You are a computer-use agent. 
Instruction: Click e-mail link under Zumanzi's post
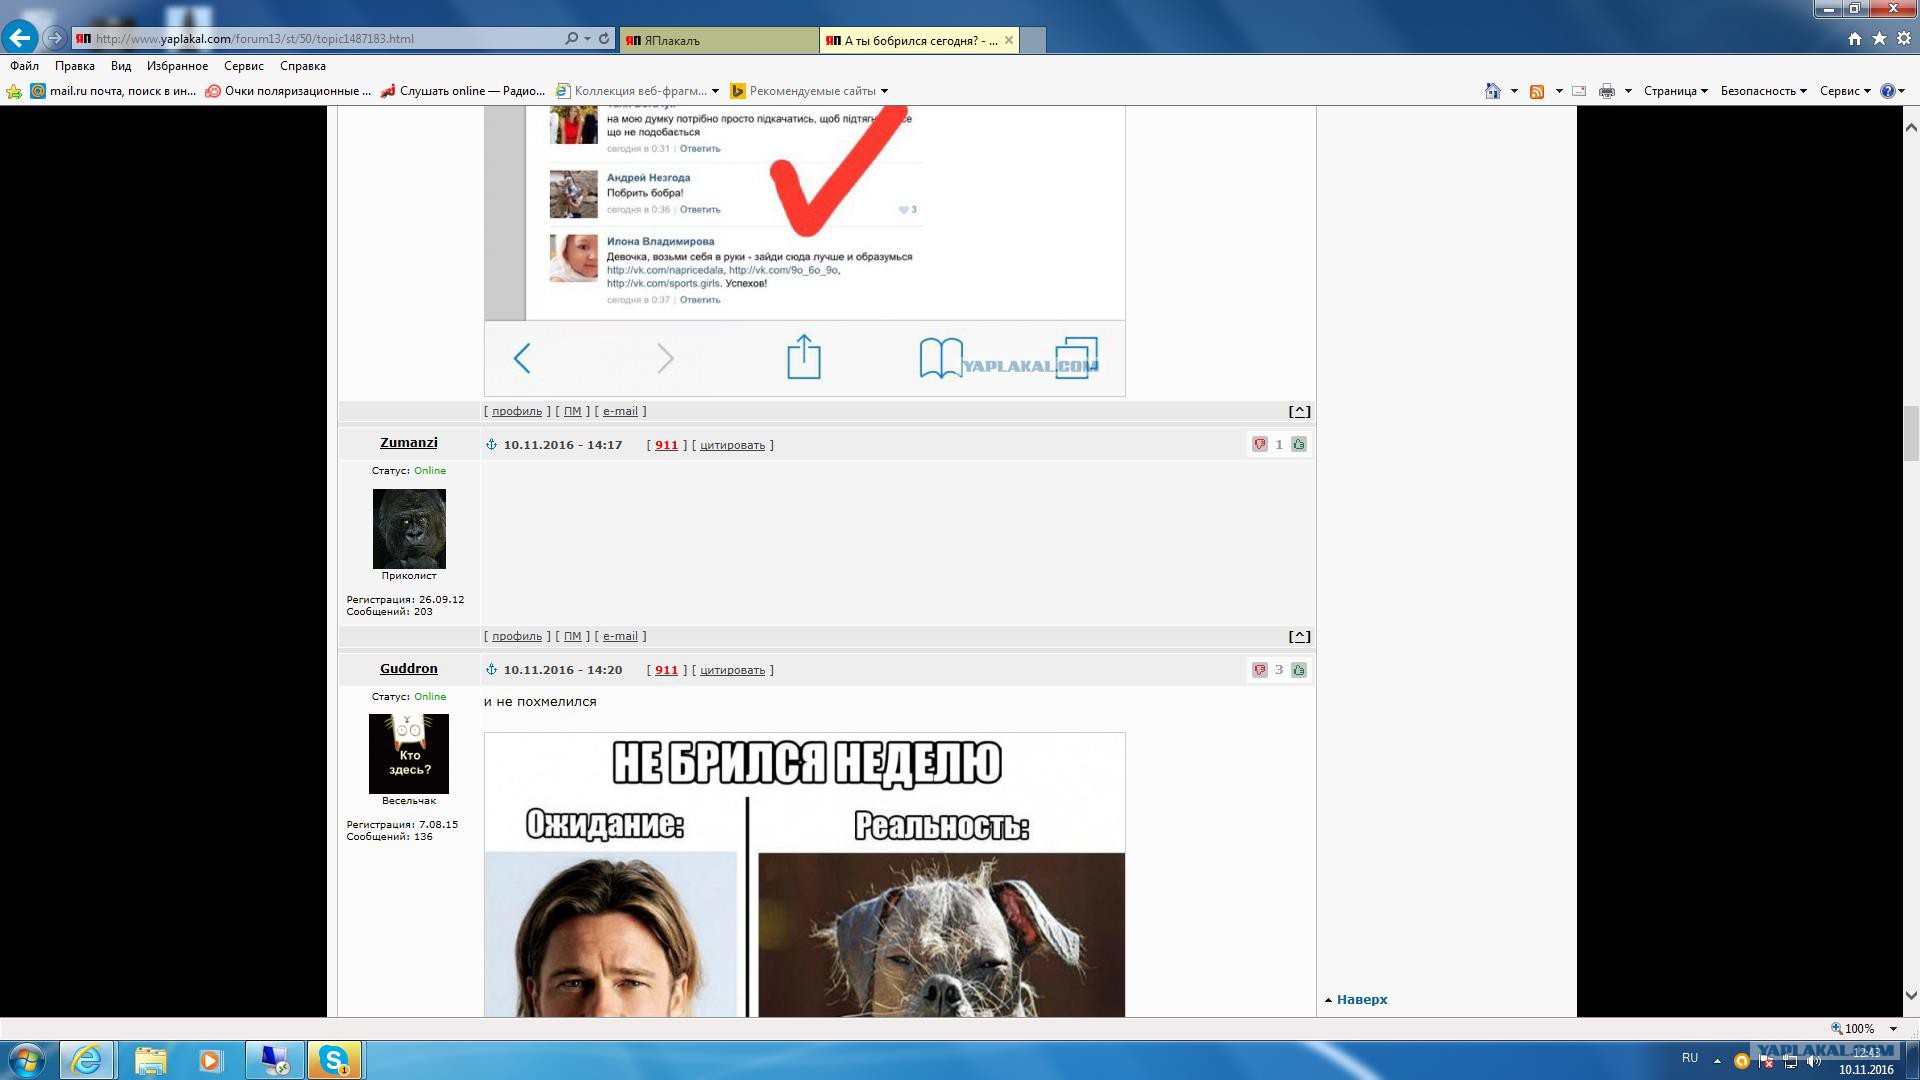point(620,636)
